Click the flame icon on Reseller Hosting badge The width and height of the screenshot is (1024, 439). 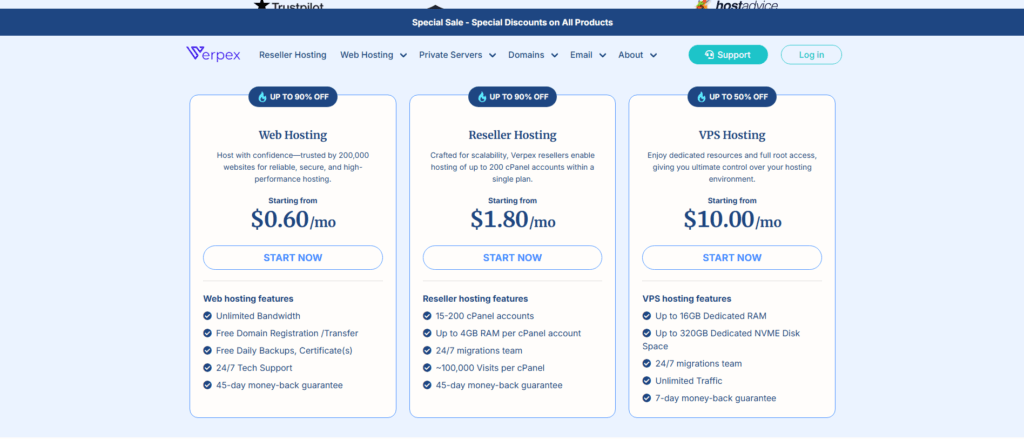(x=482, y=97)
